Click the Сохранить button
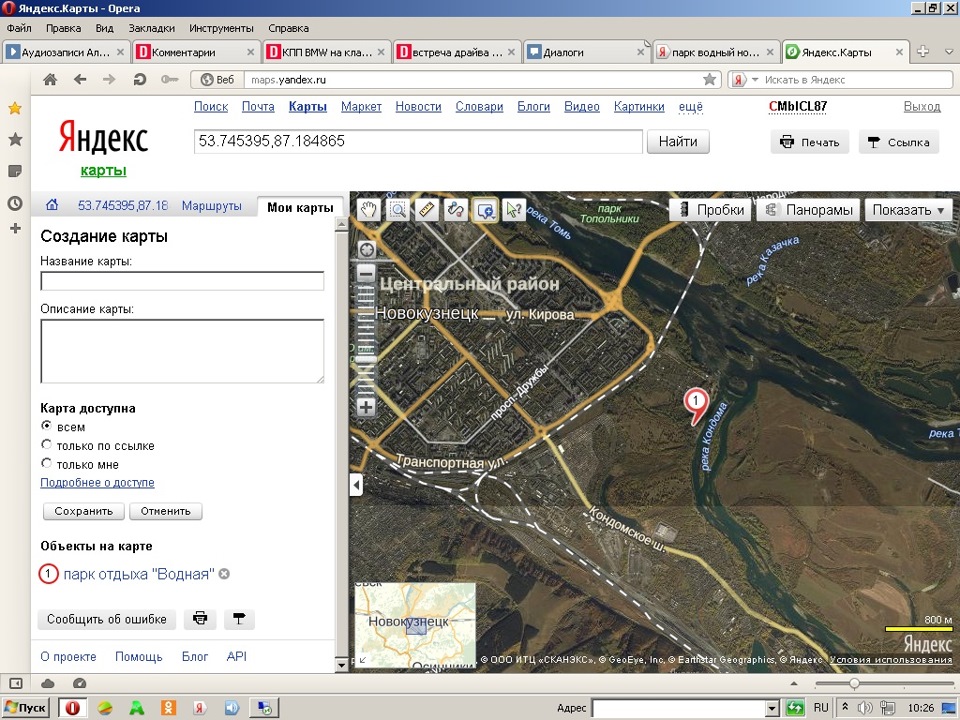This screenshot has width=960, height=720. pos(84,511)
